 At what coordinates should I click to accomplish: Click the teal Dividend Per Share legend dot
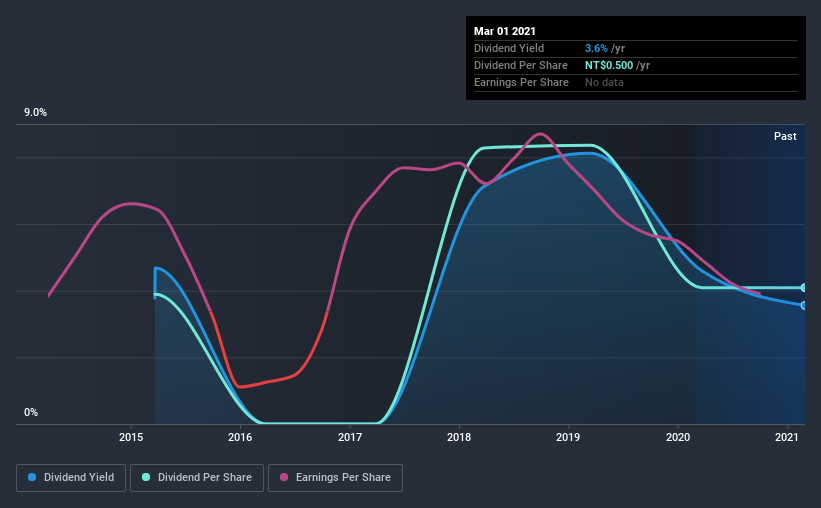tap(146, 477)
